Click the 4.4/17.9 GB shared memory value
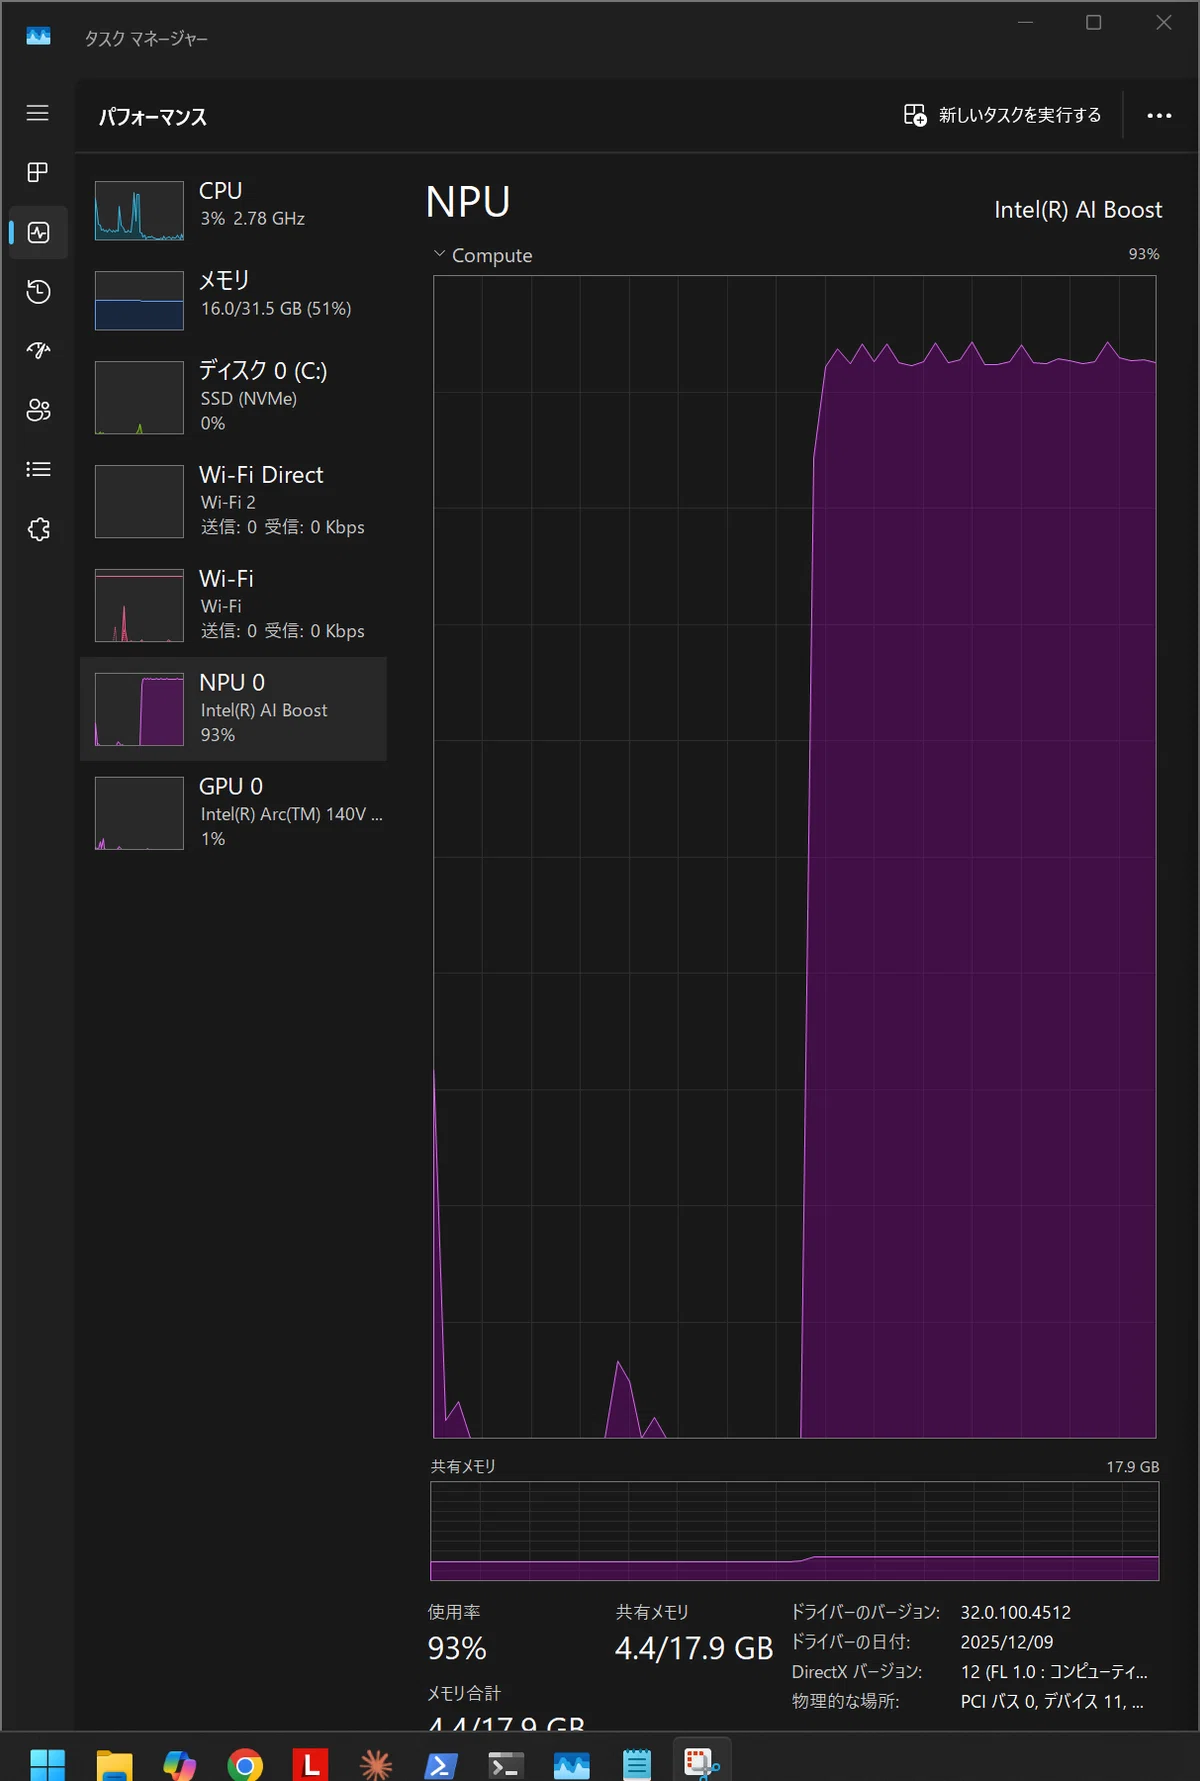Screen dimensions: 1200x1781 [694, 1648]
